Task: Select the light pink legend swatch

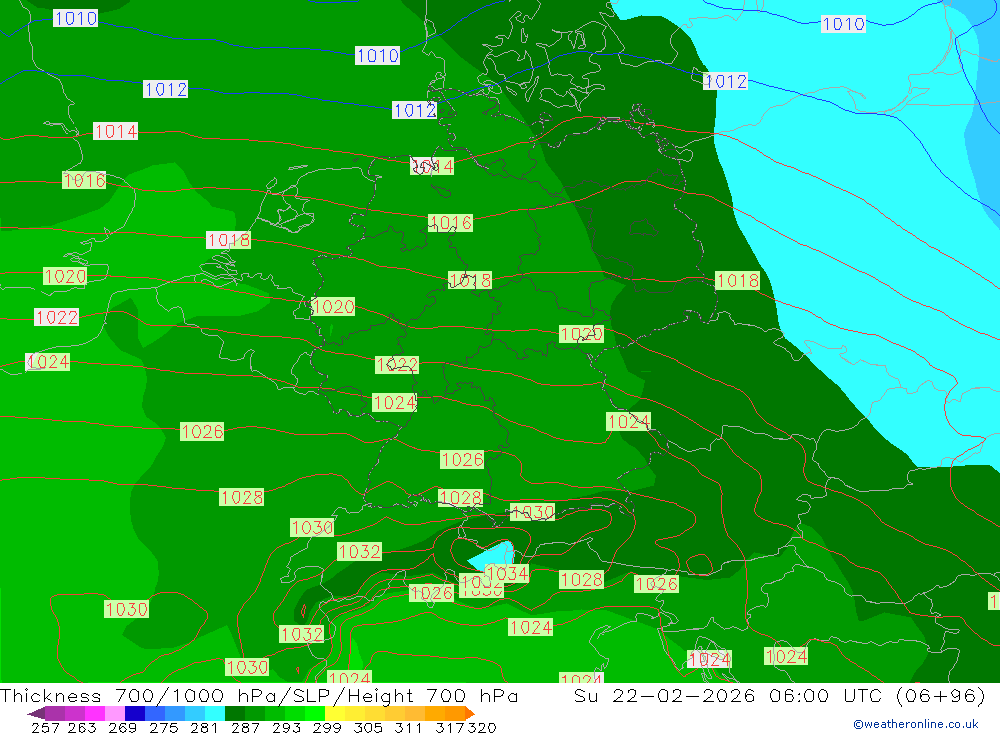Action: [x=114, y=713]
